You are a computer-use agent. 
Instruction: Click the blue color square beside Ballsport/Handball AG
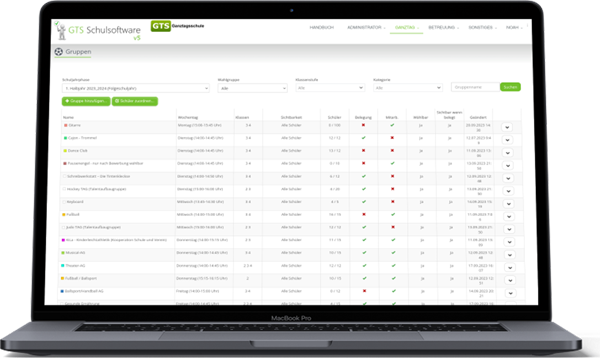pos(62,291)
